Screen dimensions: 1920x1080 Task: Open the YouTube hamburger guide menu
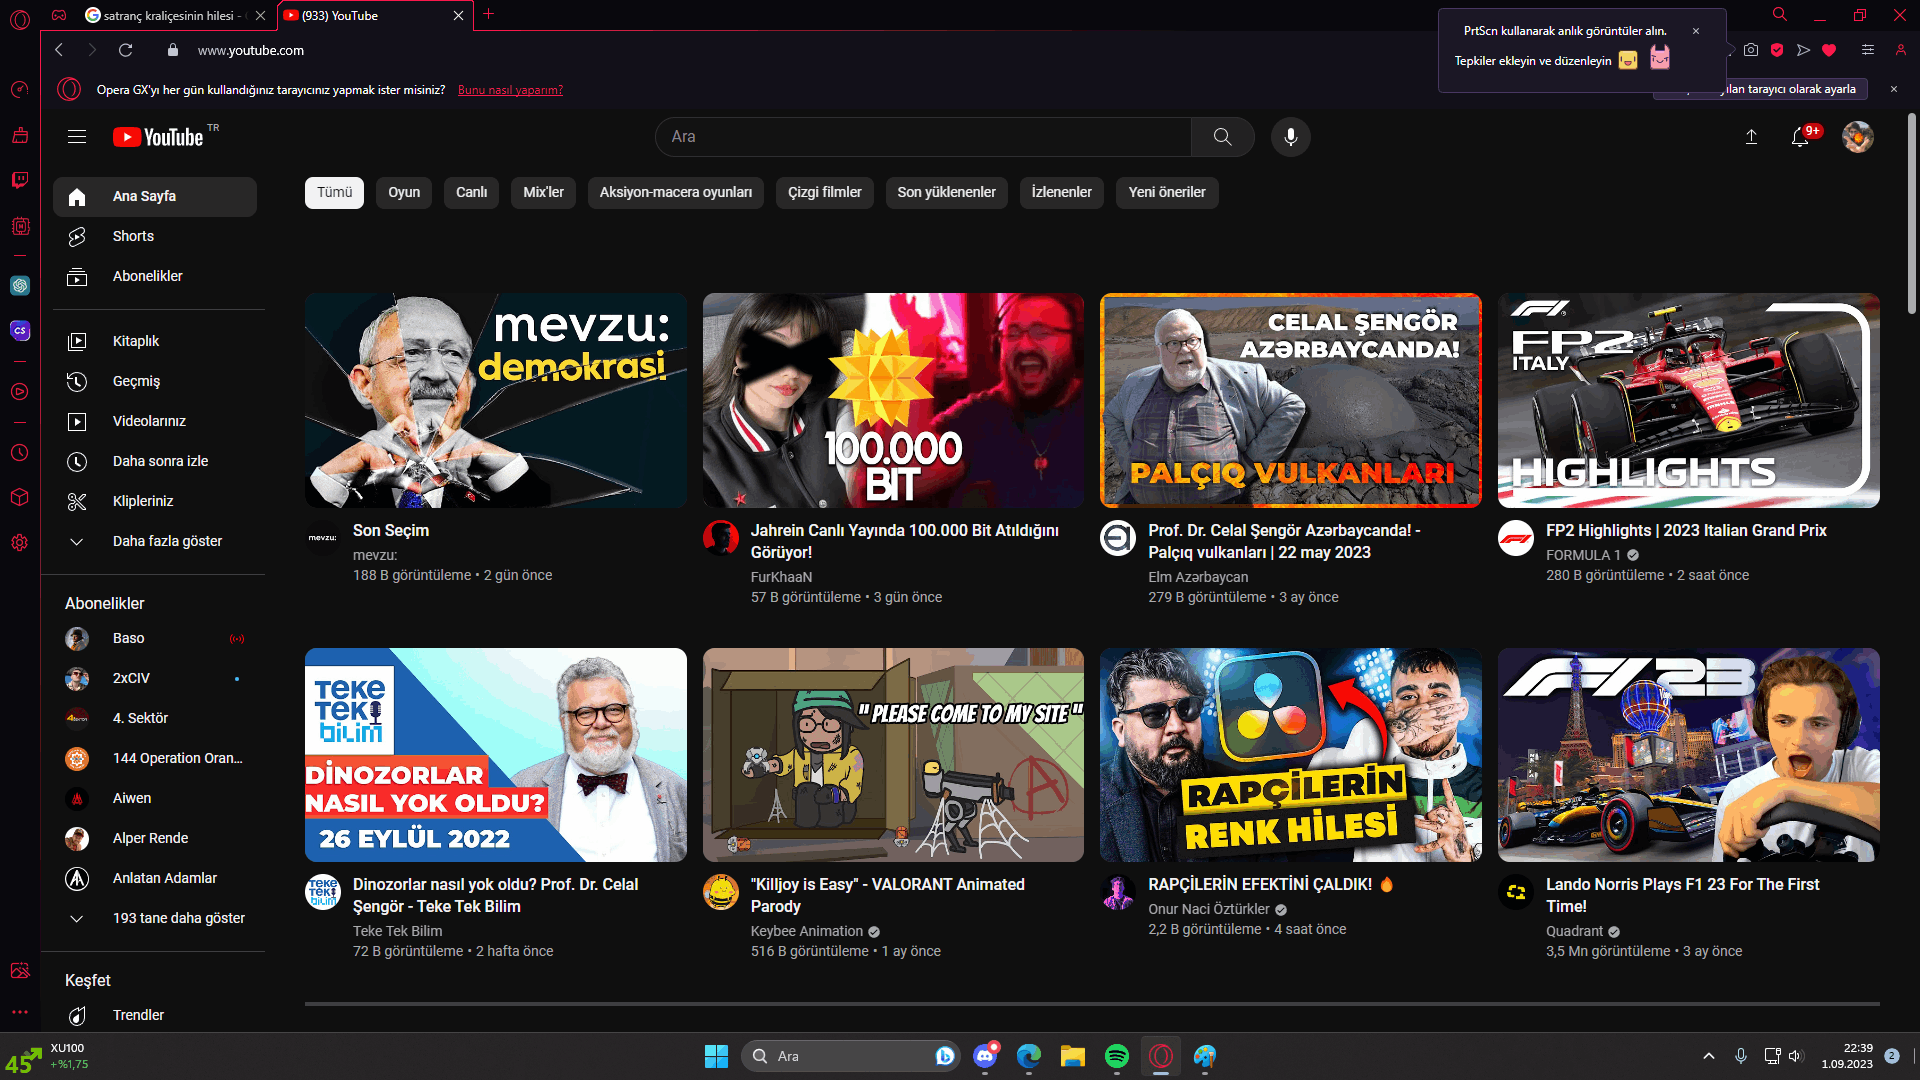pyautogui.click(x=77, y=137)
